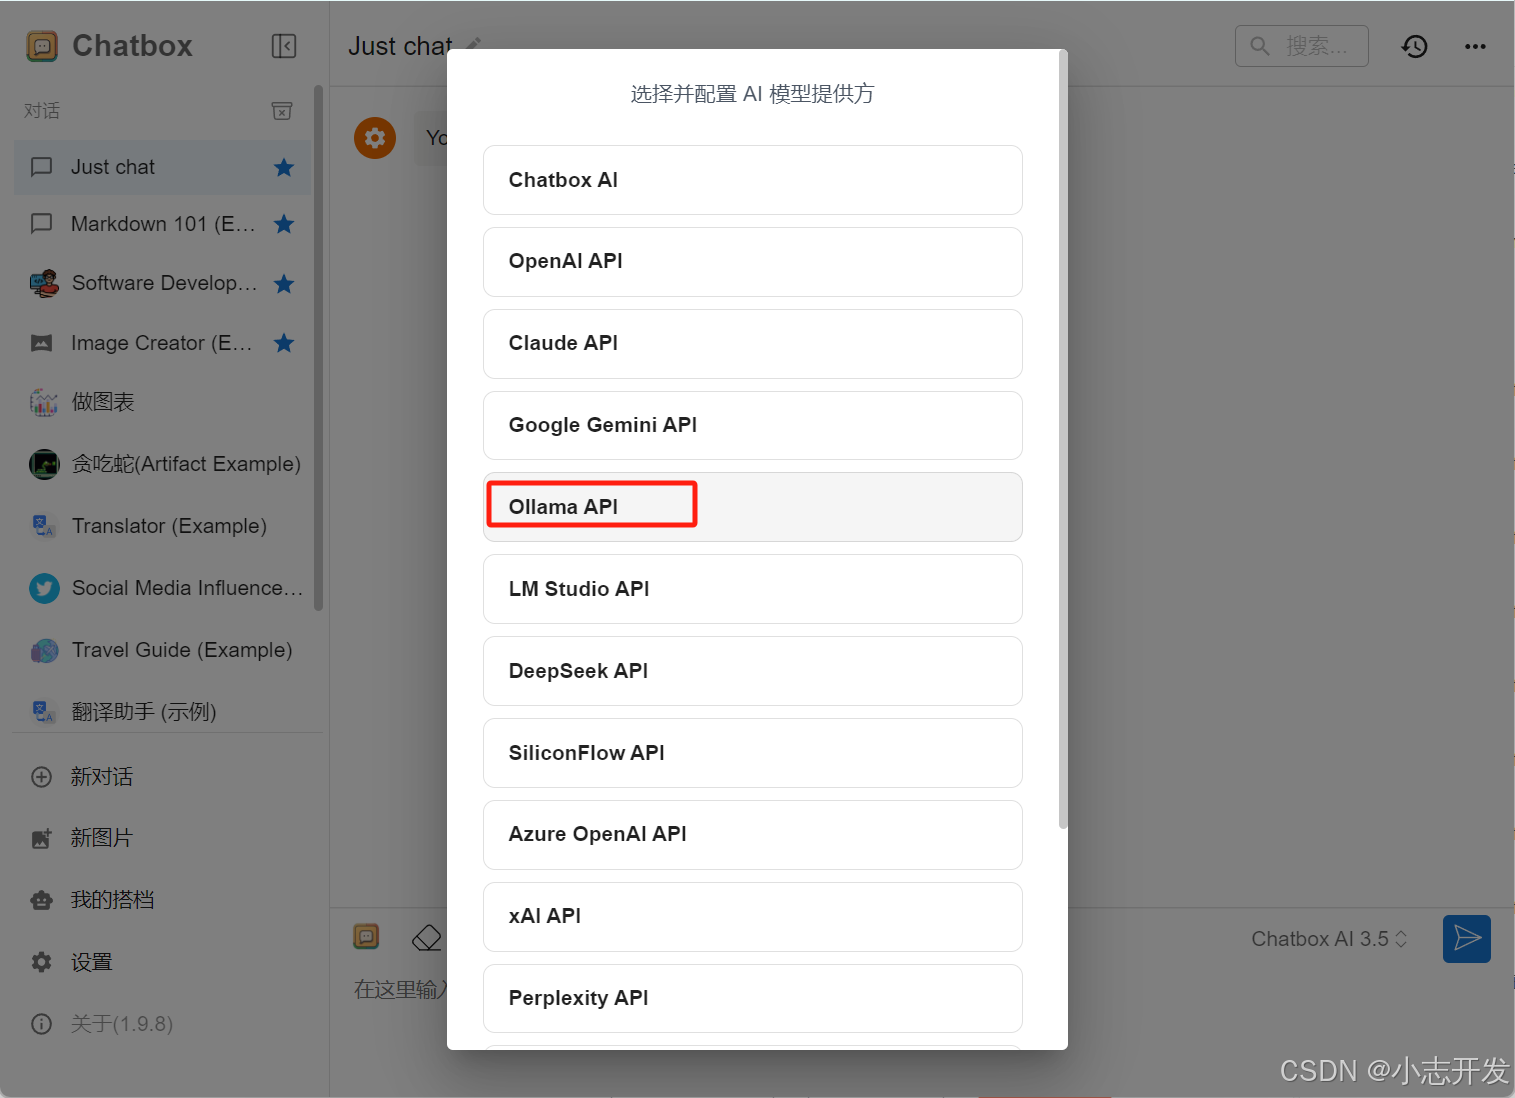Screen dimensions: 1515x1098
Task: Click the Social Media Influencer bird icon
Action: point(44,588)
